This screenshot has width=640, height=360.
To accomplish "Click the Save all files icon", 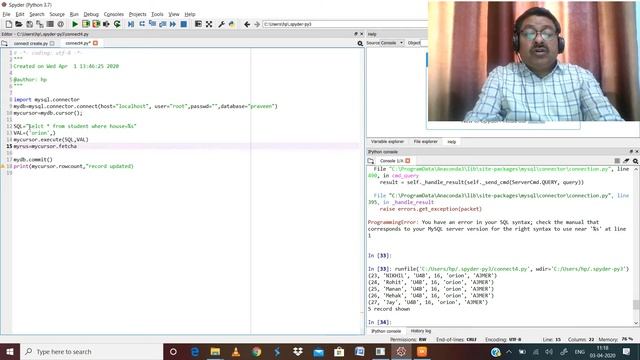I will [40, 24].
